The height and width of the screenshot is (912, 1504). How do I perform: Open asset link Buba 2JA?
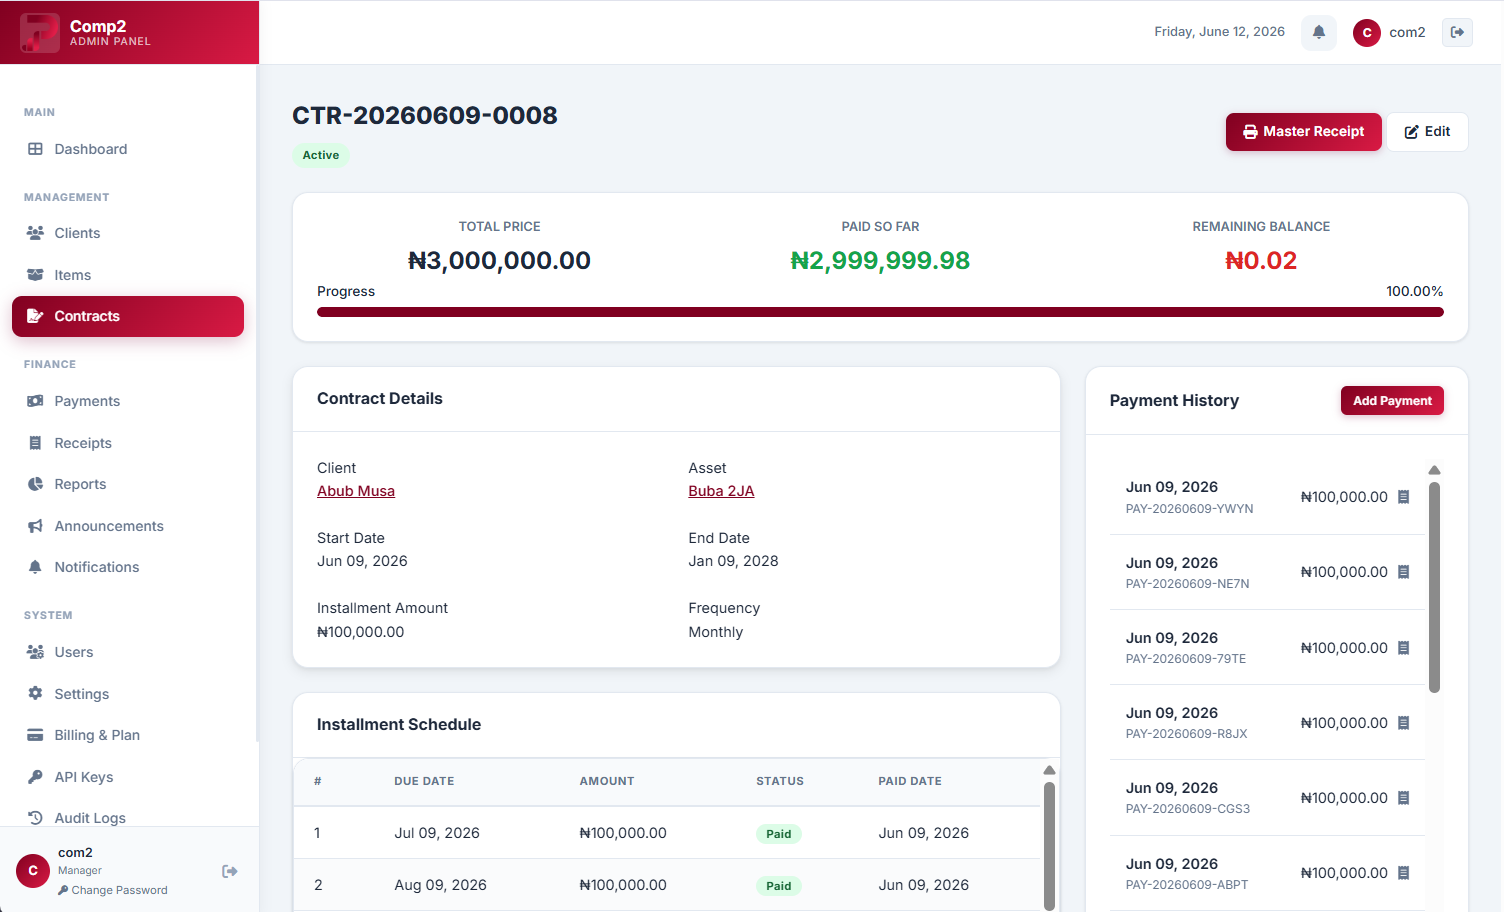click(x=721, y=491)
